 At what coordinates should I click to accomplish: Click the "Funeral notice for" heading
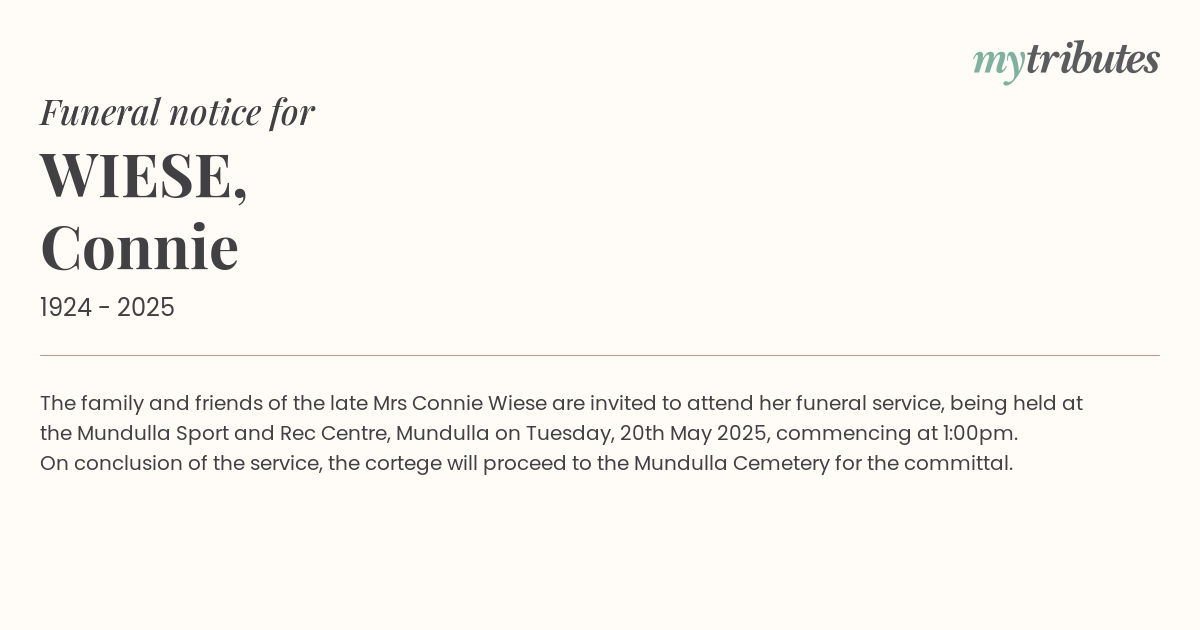(x=177, y=112)
